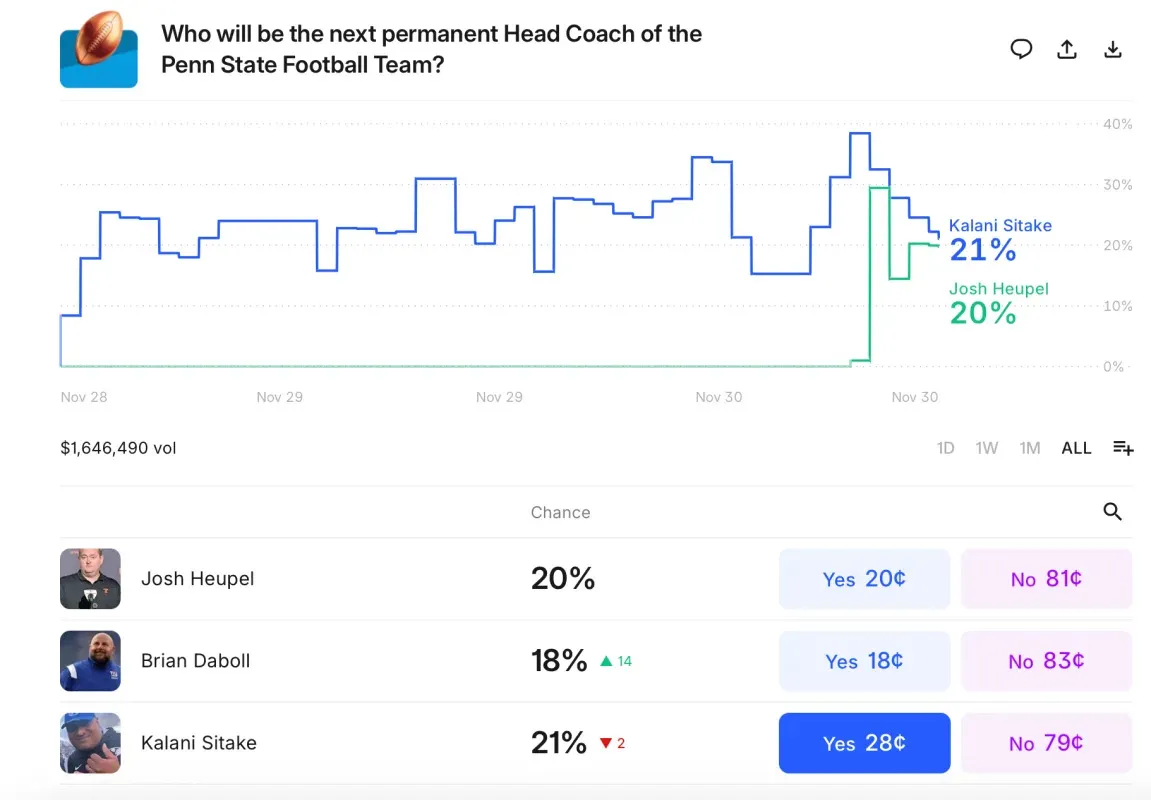Screen dimensions: 1151x800
Task: Click the football market icon
Action: point(99,49)
